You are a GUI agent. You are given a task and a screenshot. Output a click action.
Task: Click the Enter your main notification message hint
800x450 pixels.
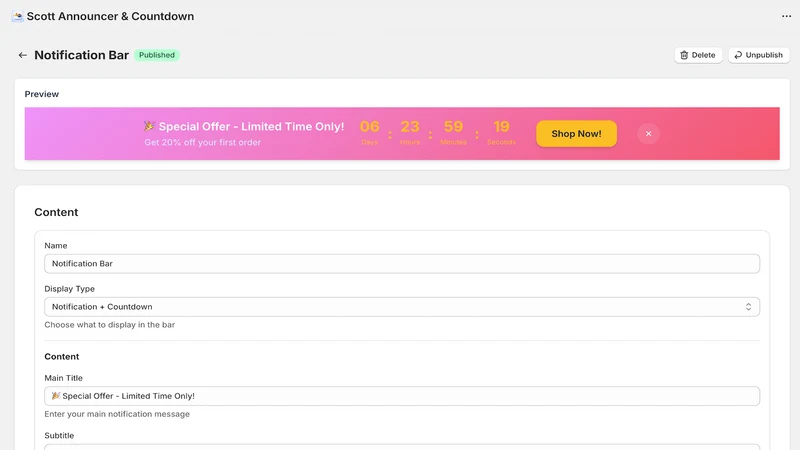[117, 414]
